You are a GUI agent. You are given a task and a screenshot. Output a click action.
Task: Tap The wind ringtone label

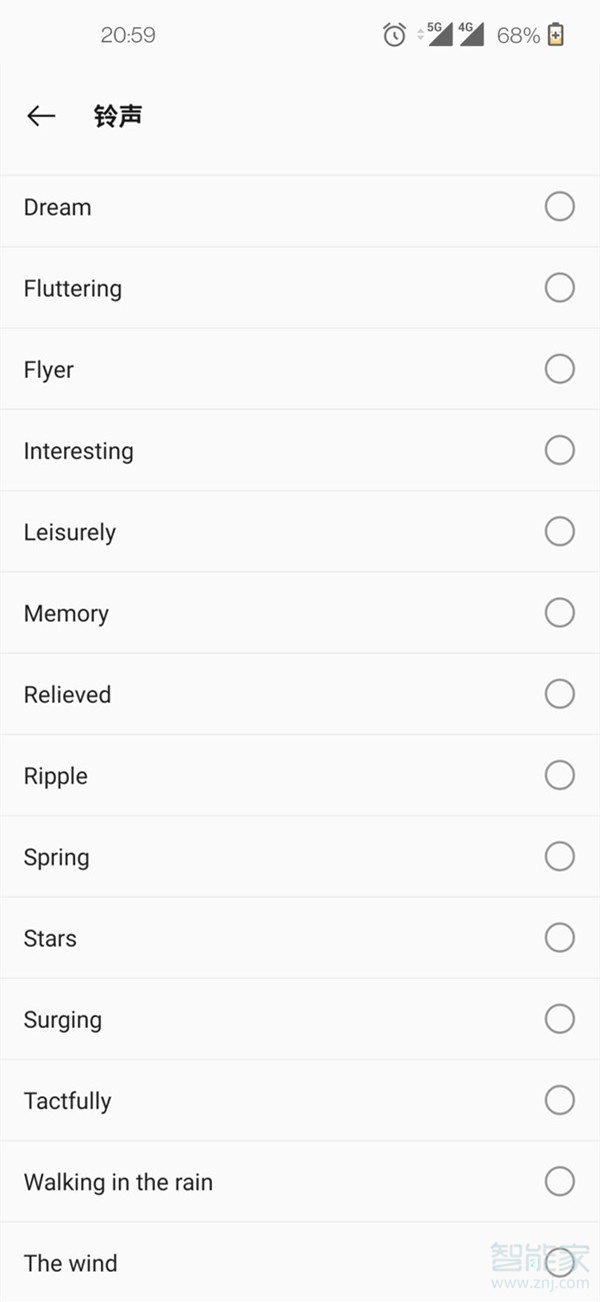(71, 1263)
